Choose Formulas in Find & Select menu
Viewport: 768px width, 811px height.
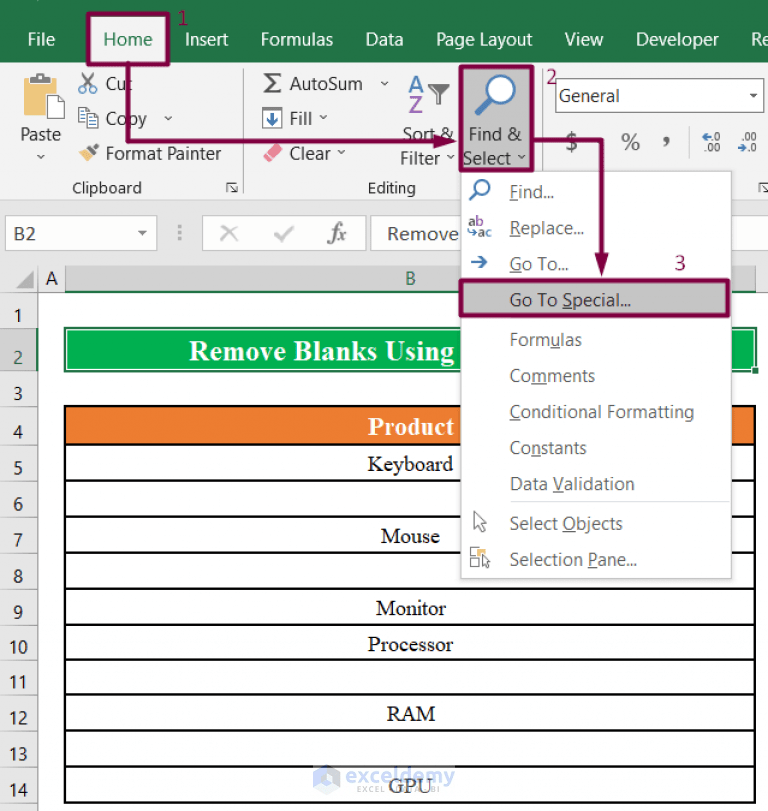[596, 340]
